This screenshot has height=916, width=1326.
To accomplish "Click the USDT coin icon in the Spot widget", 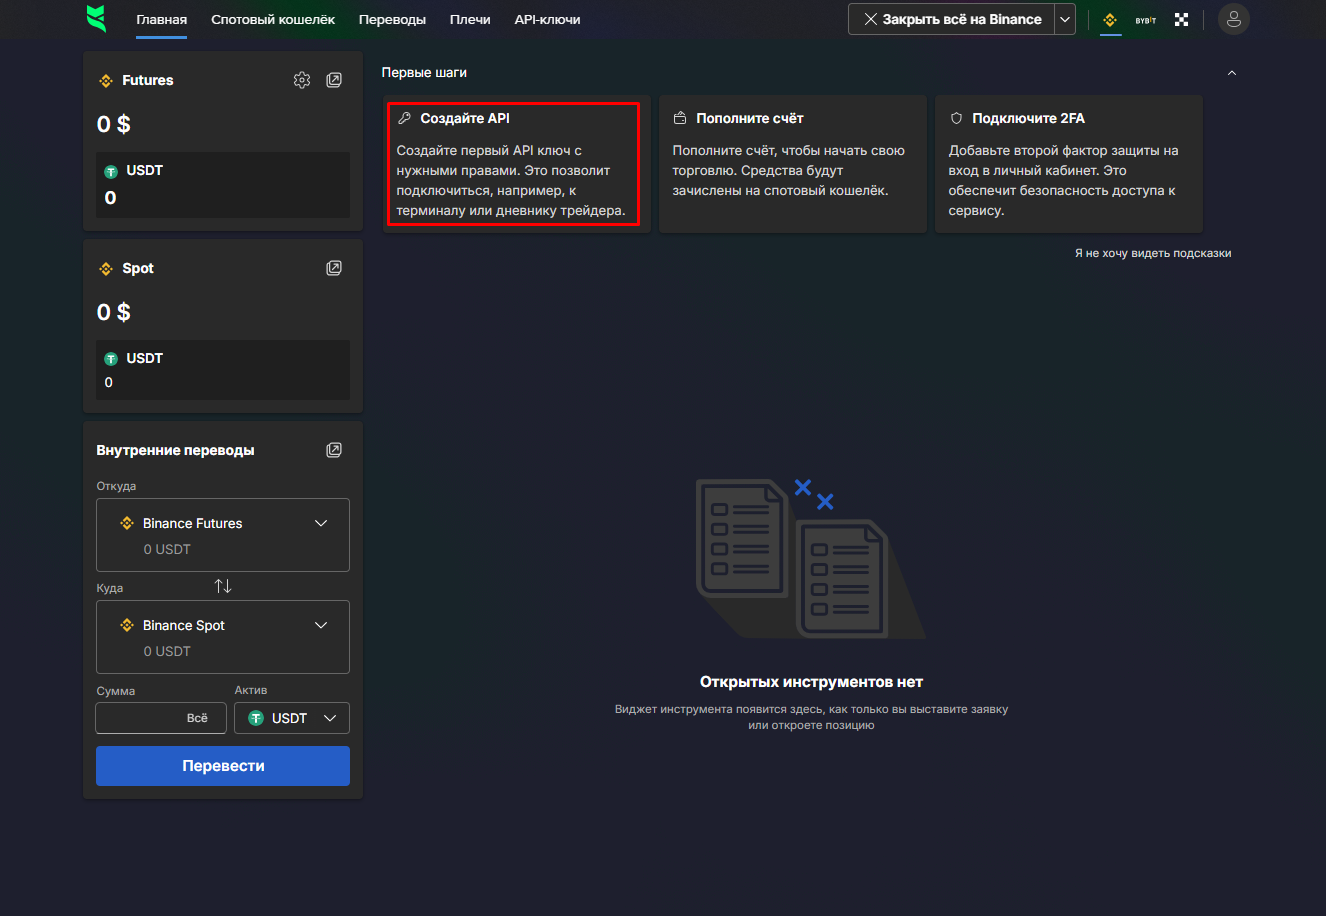I will (x=111, y=358).
